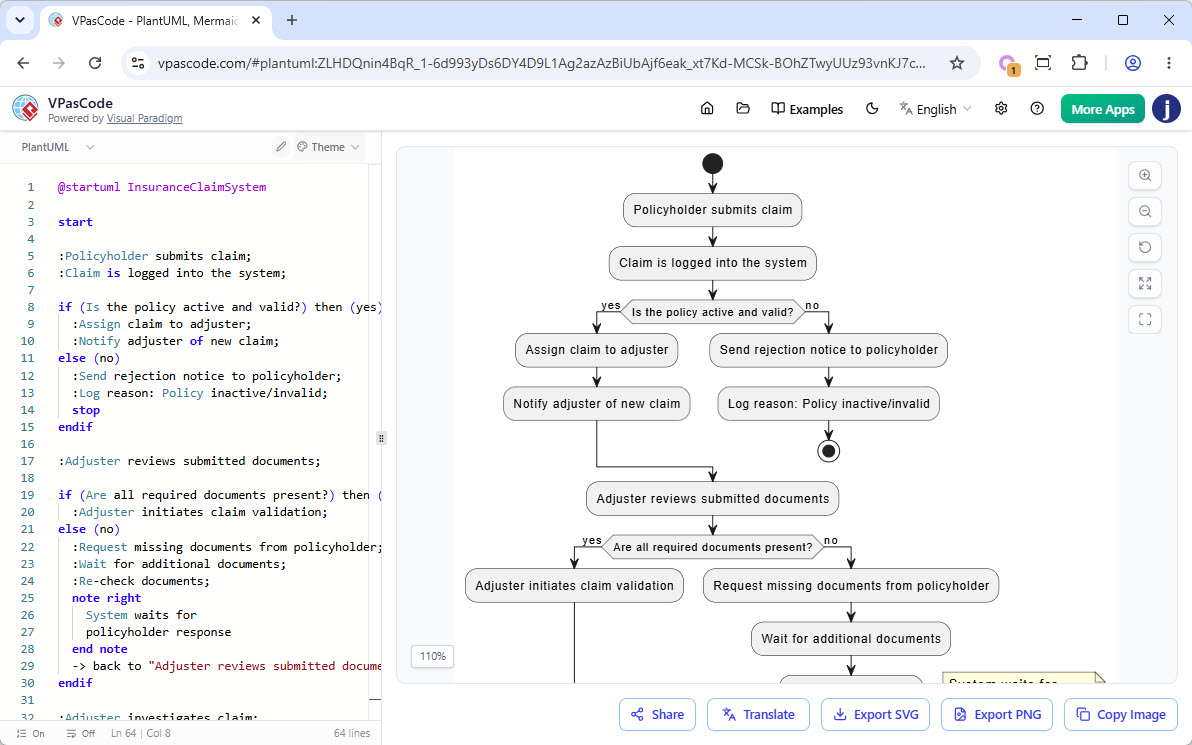Click the '64 lines' status text
This screenshot has width=1192, height=745.
pyautogui.click(x=352, y=734)
